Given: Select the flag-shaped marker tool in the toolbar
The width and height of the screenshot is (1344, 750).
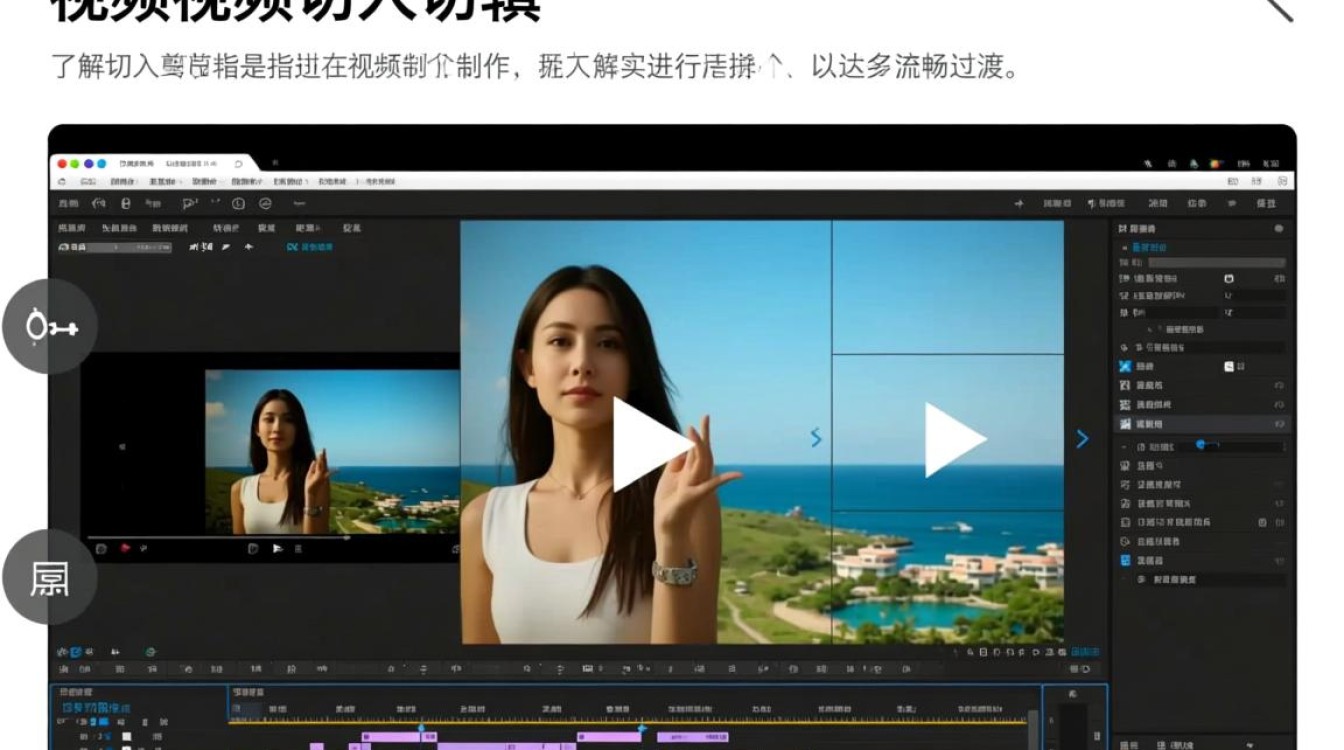Looking at the screenshot, I should point(189,204).
